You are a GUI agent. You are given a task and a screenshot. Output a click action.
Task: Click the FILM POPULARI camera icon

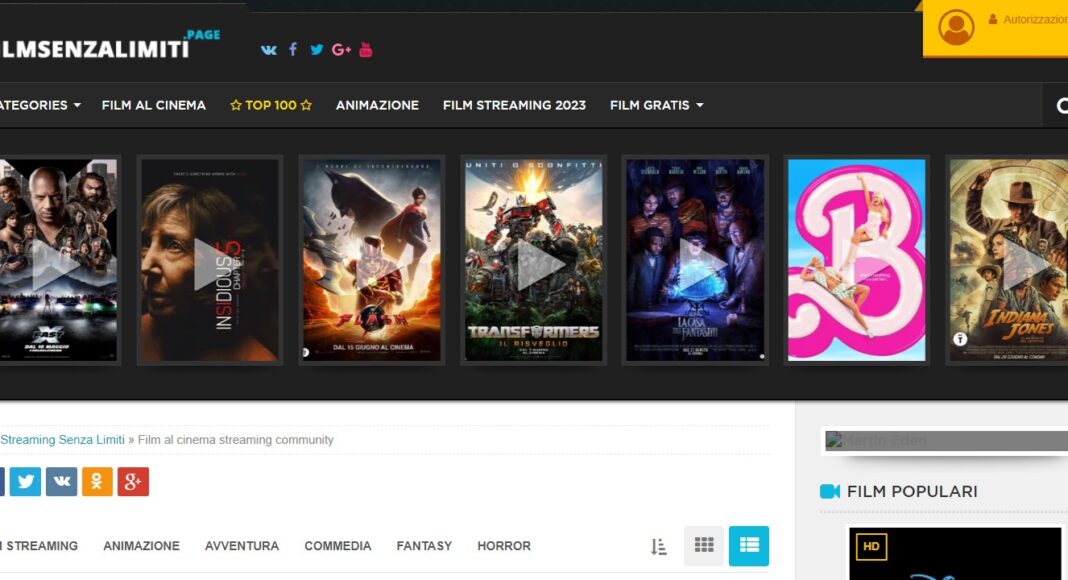point(830,492)
